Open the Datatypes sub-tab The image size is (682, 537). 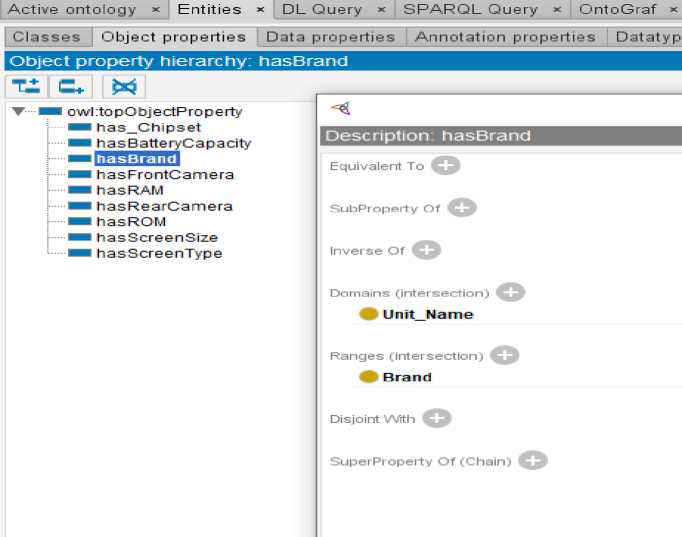coord(645,37)
